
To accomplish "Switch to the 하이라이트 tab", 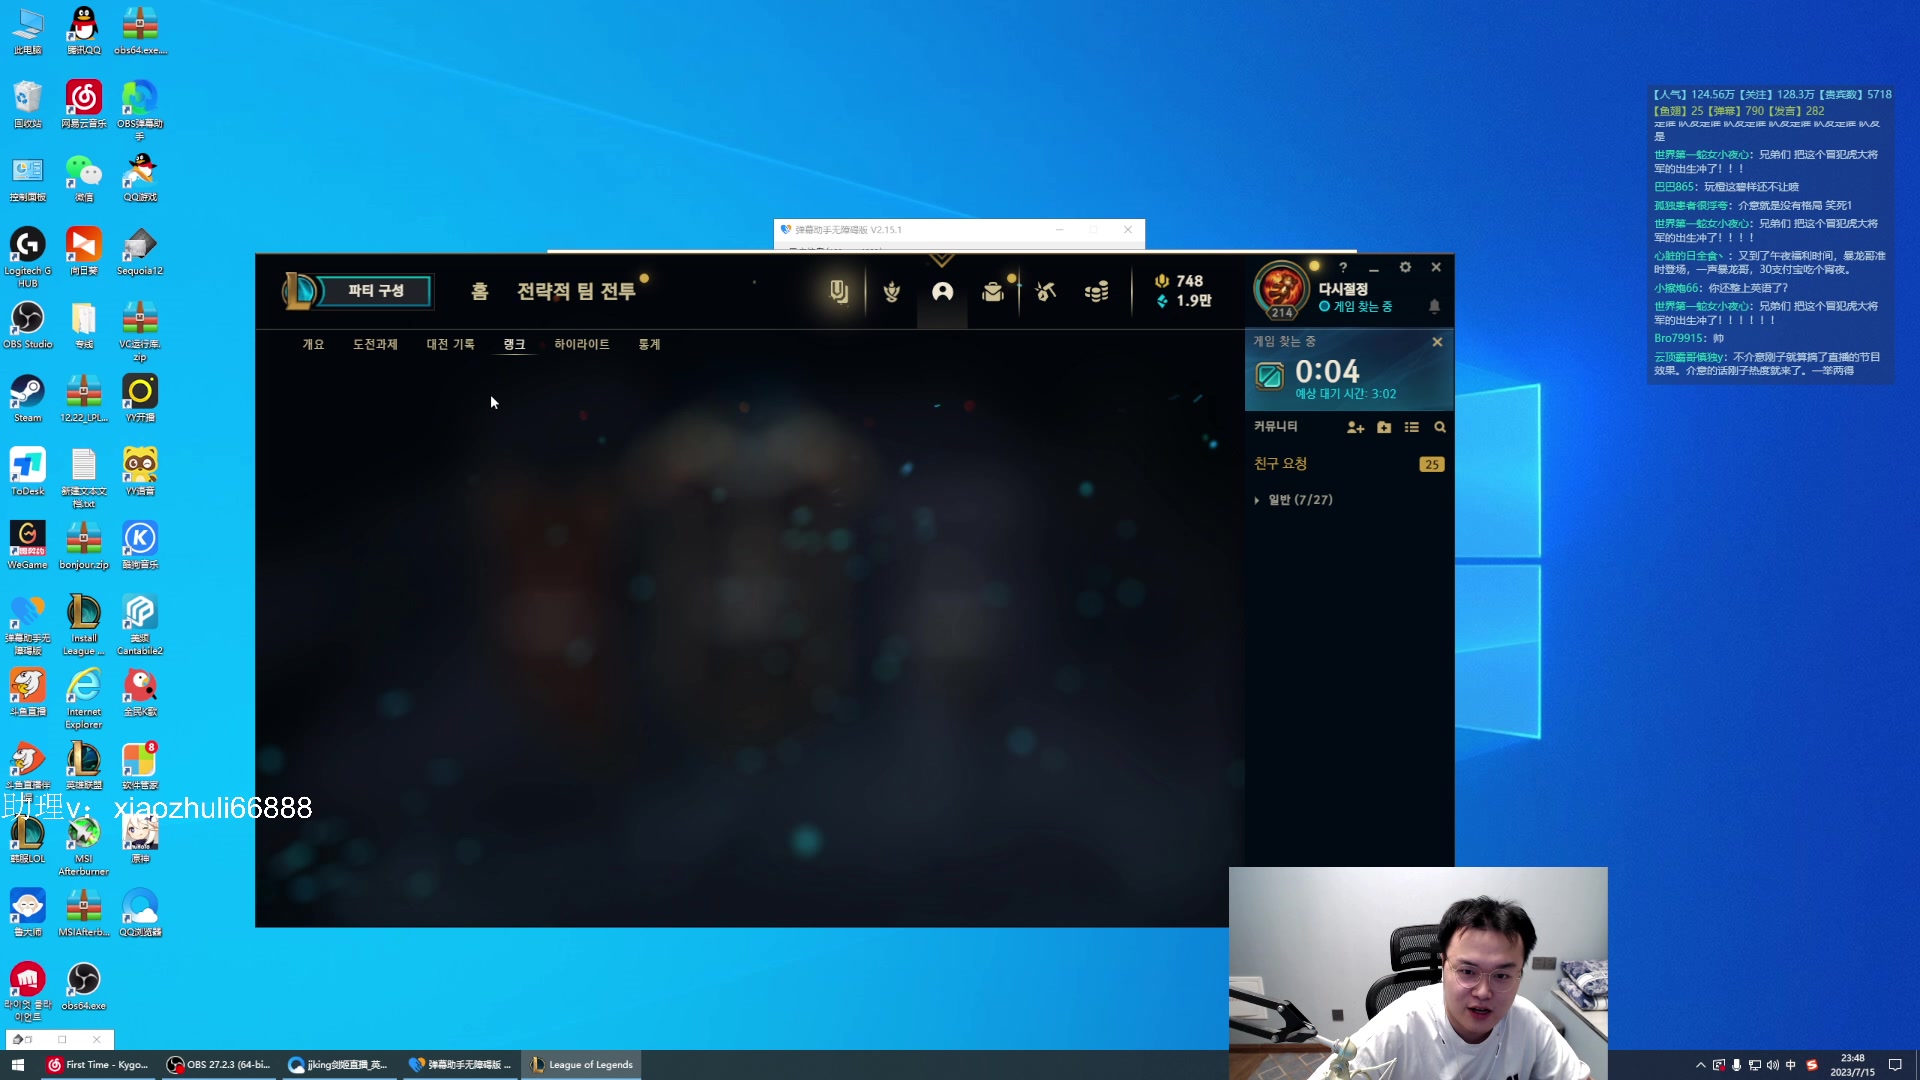I will [x=581, y=344].
